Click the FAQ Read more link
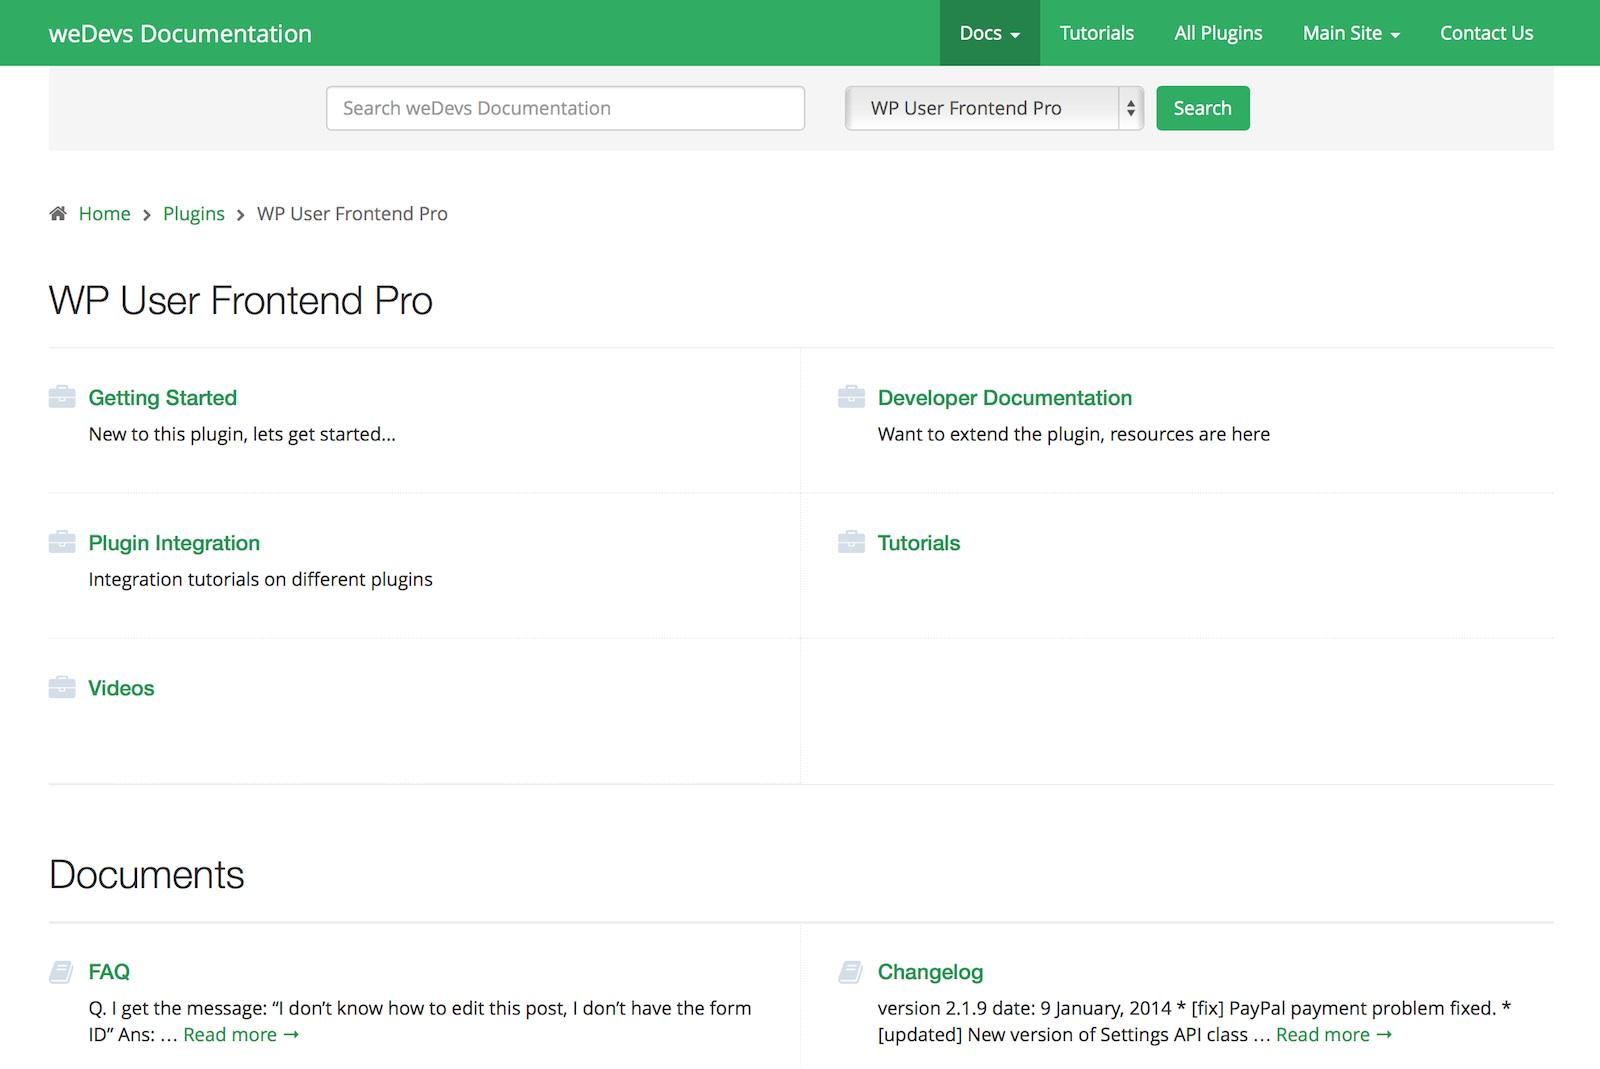1600x1069 pixels. click(241, 1035)
